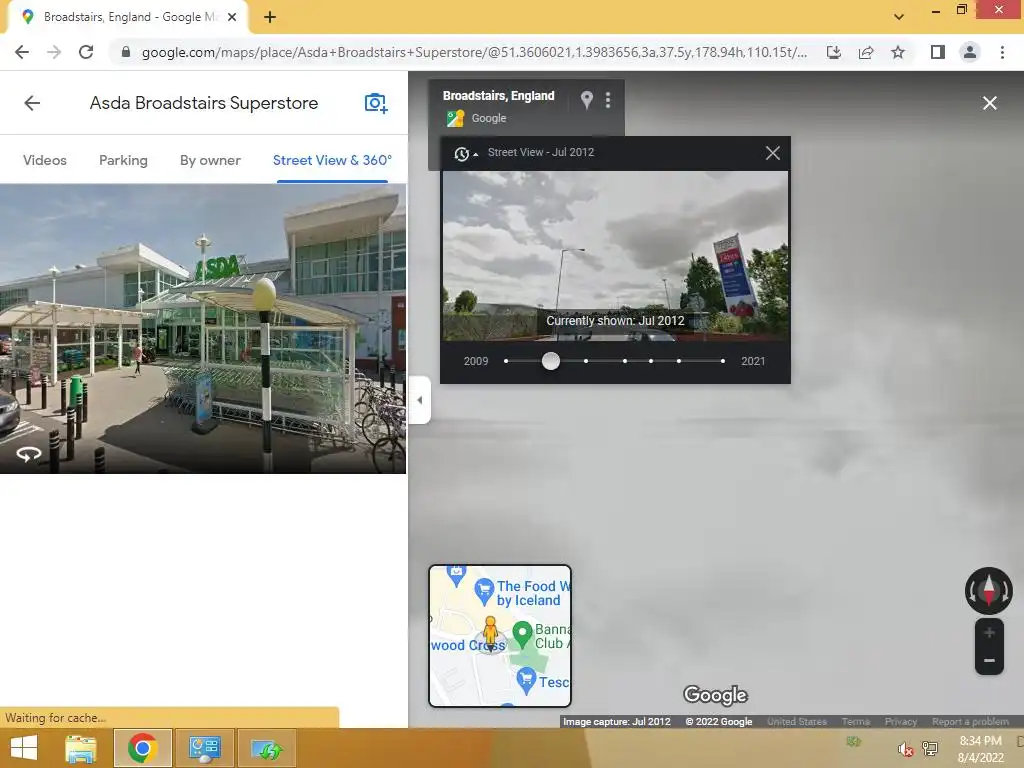The height and width of the screenshot is (768, 1024).
Task: Bookmark this page with the star icon
Action: tap(898, 52)
